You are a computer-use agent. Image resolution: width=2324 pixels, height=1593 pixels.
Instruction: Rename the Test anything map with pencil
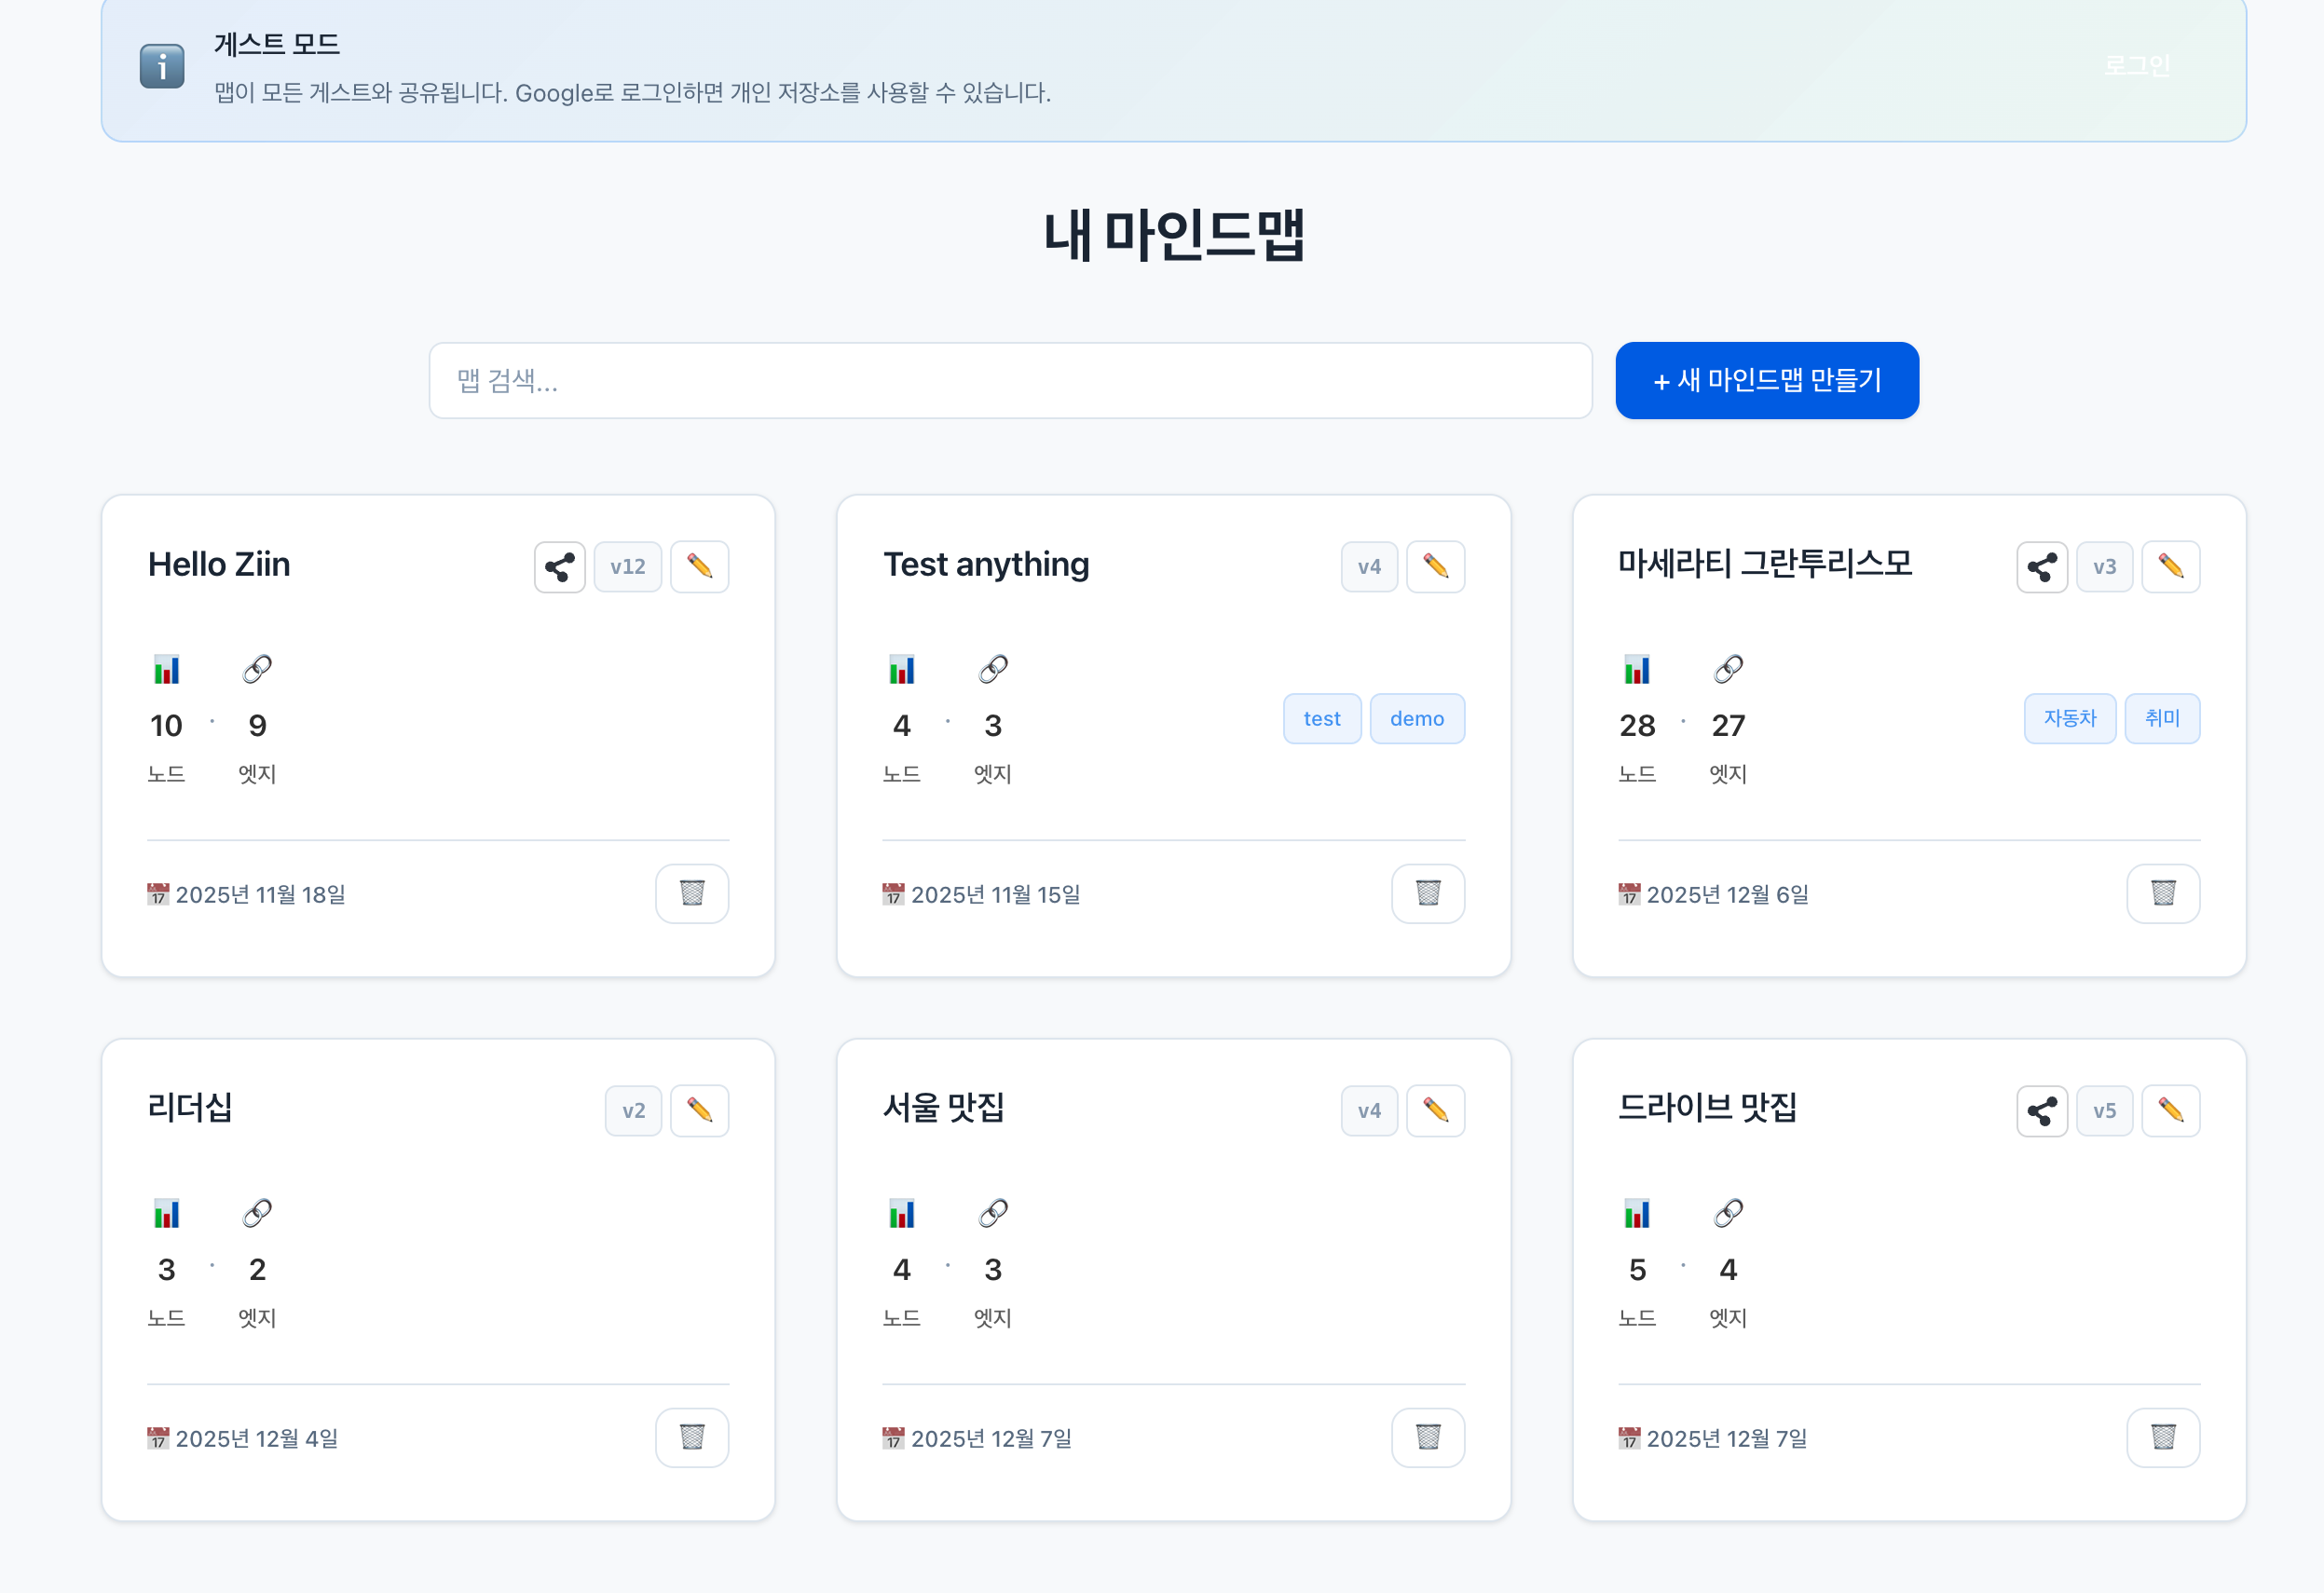pos(1435,567)
